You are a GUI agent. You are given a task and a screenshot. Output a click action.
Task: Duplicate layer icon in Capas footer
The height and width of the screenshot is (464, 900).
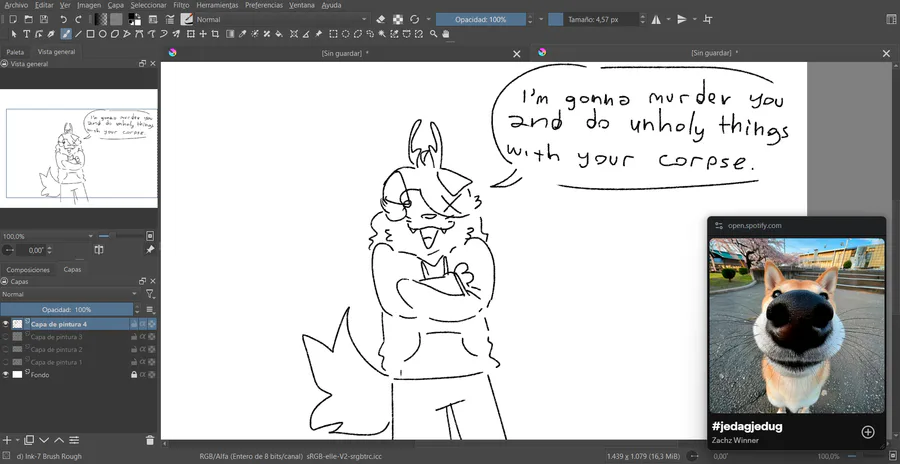29,440
